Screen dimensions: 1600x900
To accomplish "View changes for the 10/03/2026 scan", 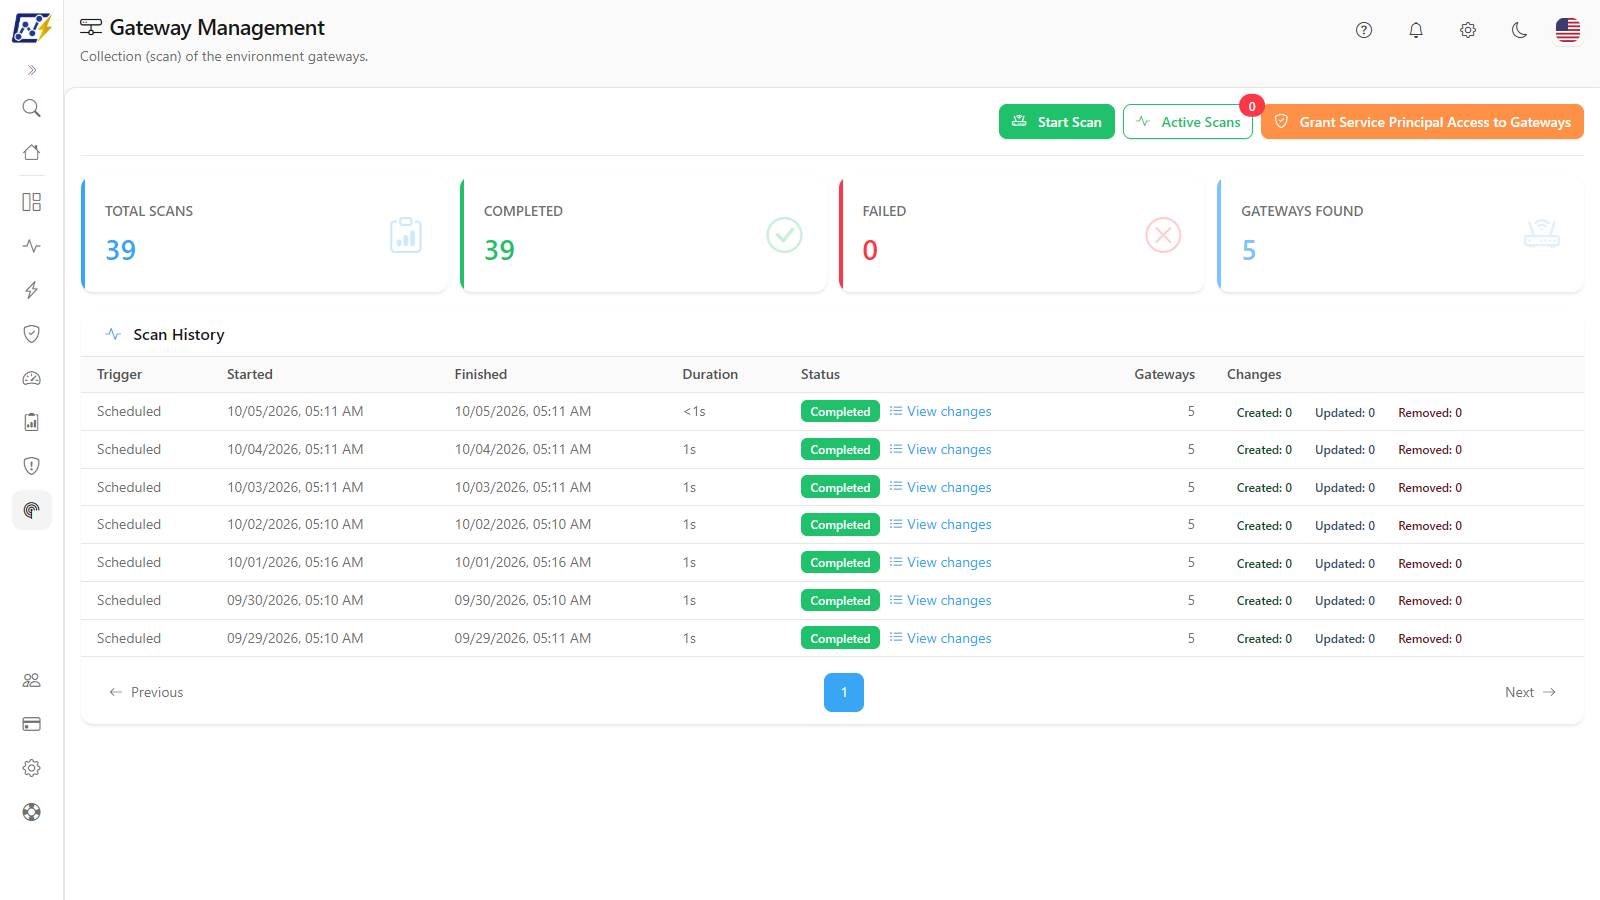I will [940, 487].
